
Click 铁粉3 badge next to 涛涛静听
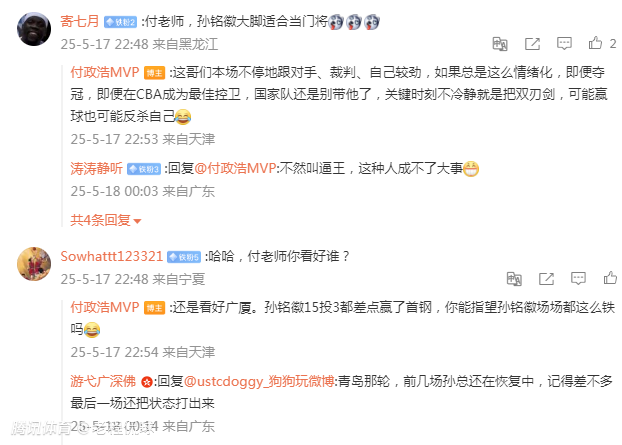(x=144, y=169)
